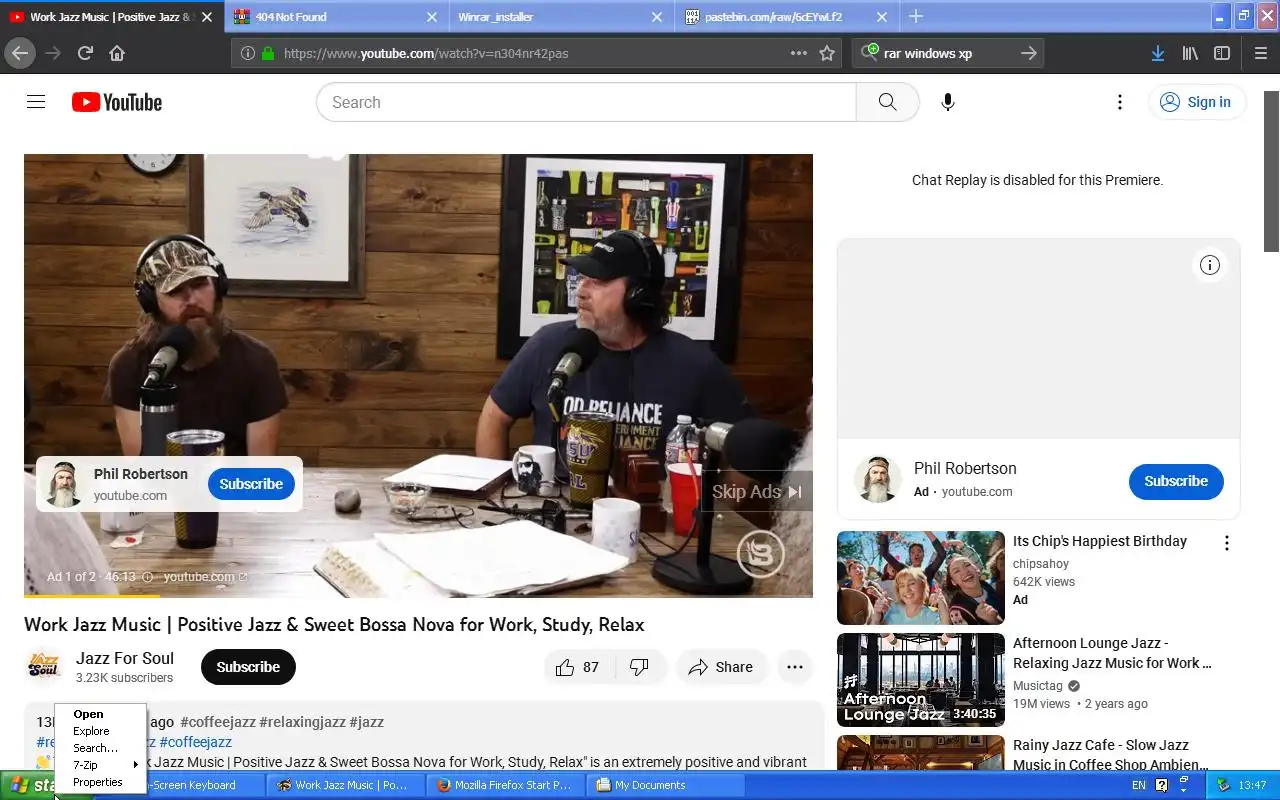Bookmark this page with the star icon

[x=827, y=53]
